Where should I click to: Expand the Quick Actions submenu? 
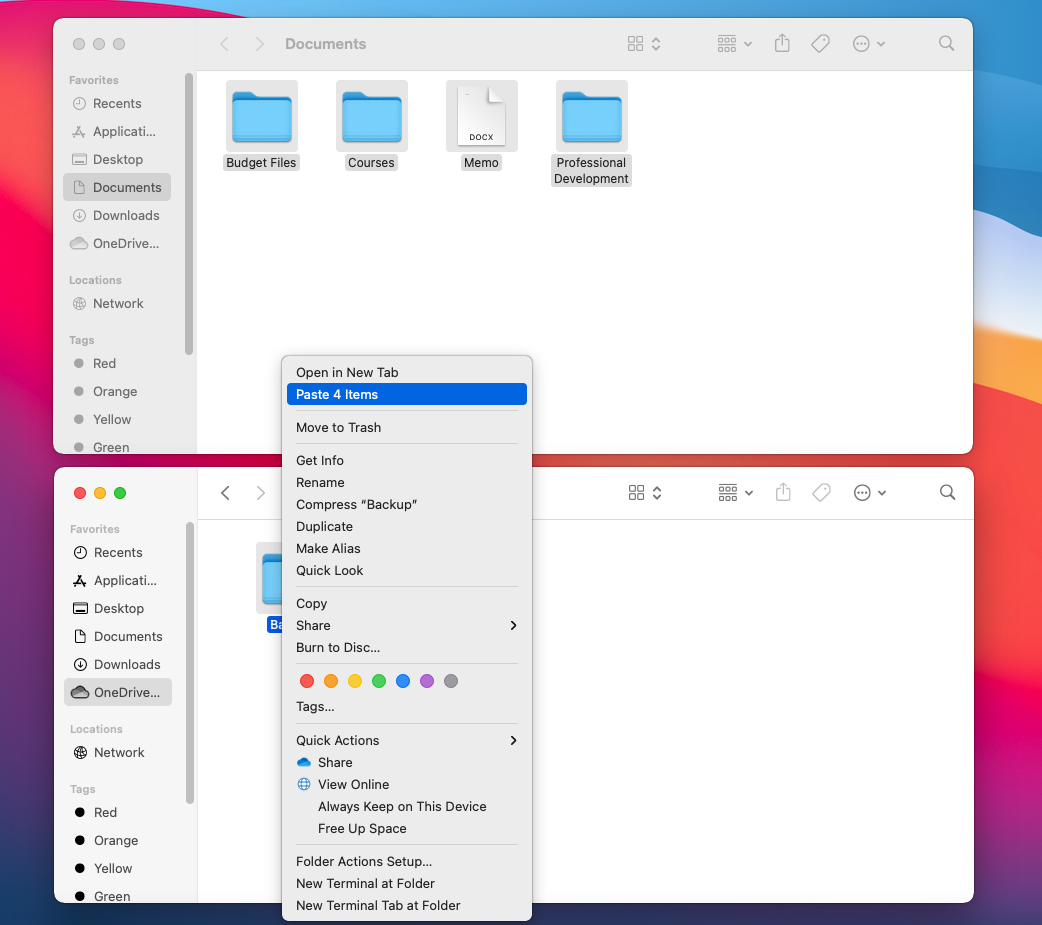click(407, 740)
